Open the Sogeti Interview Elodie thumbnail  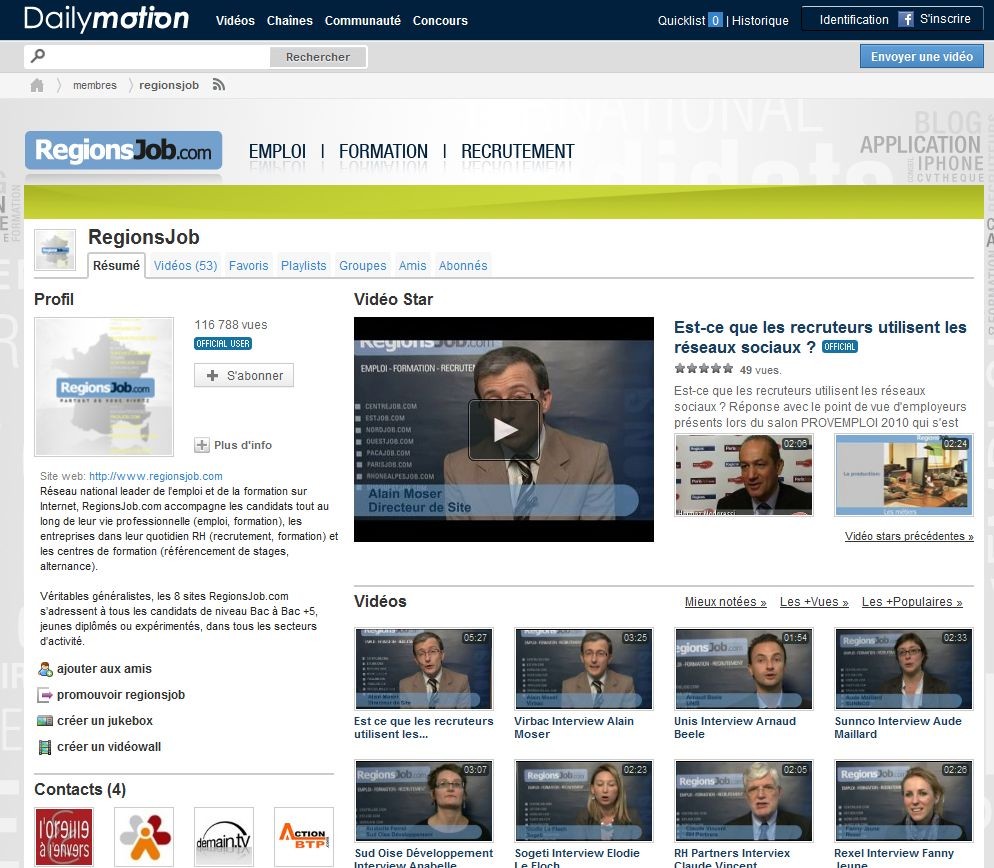coord(584,801)
